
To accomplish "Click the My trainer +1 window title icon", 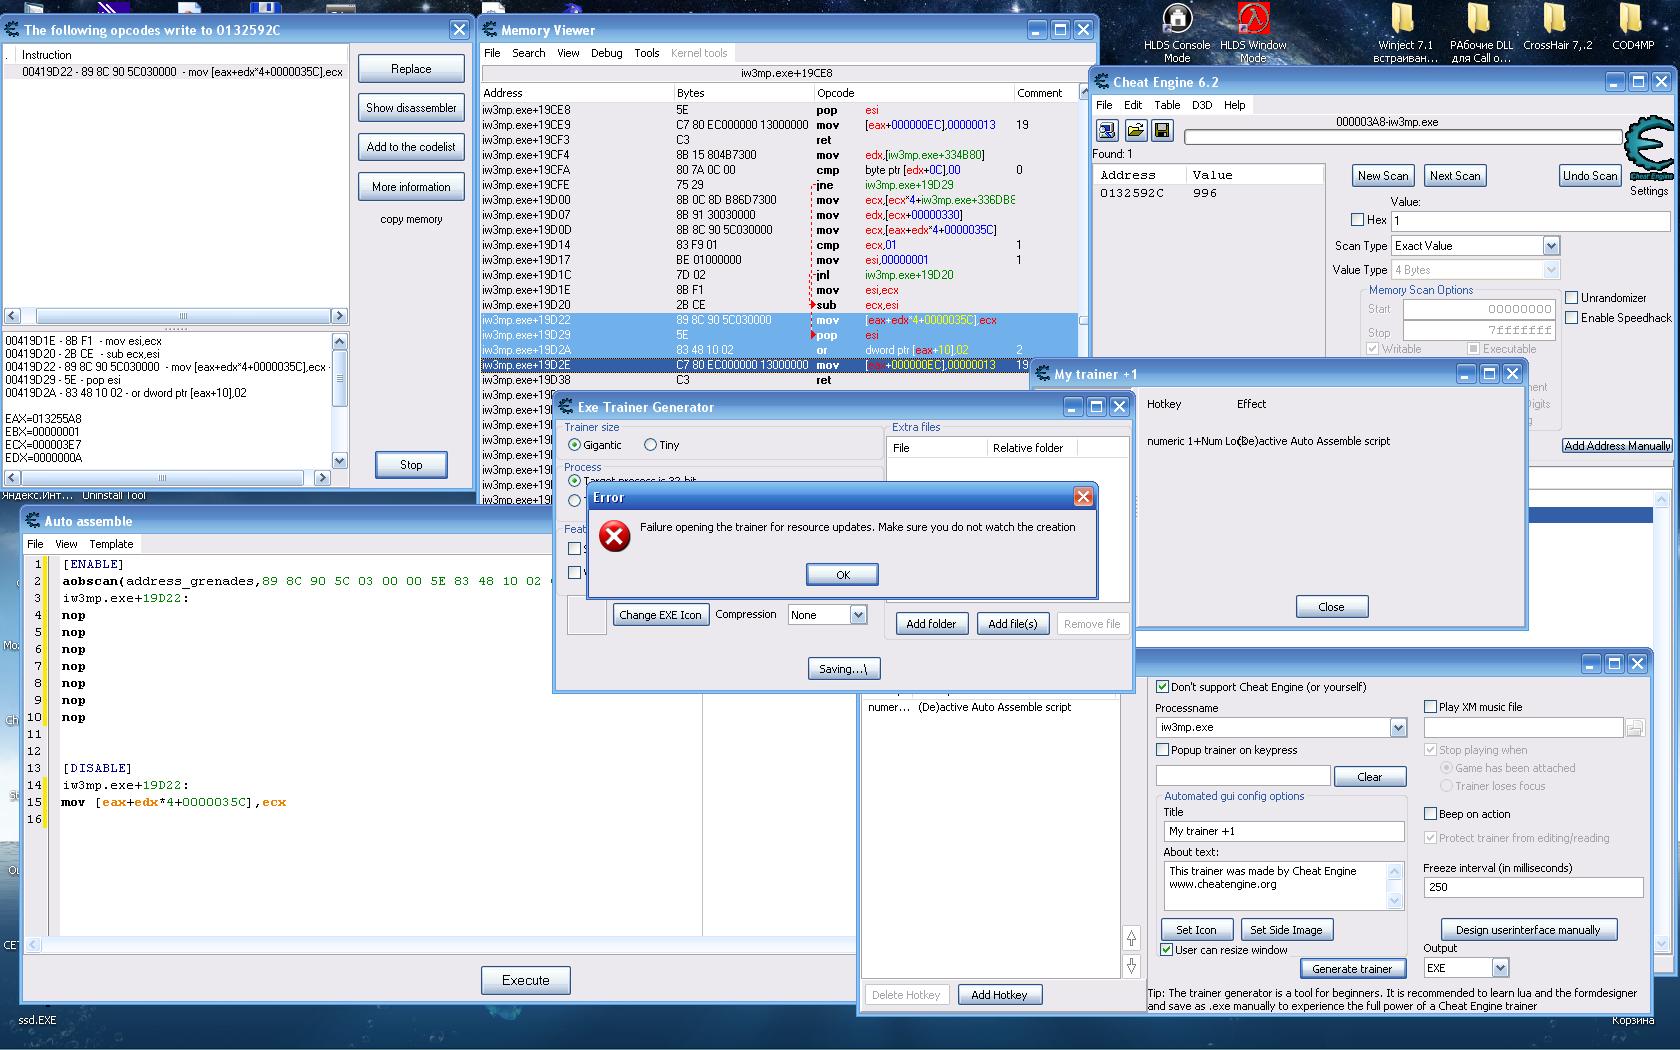I will click(x=1042, y=374).
